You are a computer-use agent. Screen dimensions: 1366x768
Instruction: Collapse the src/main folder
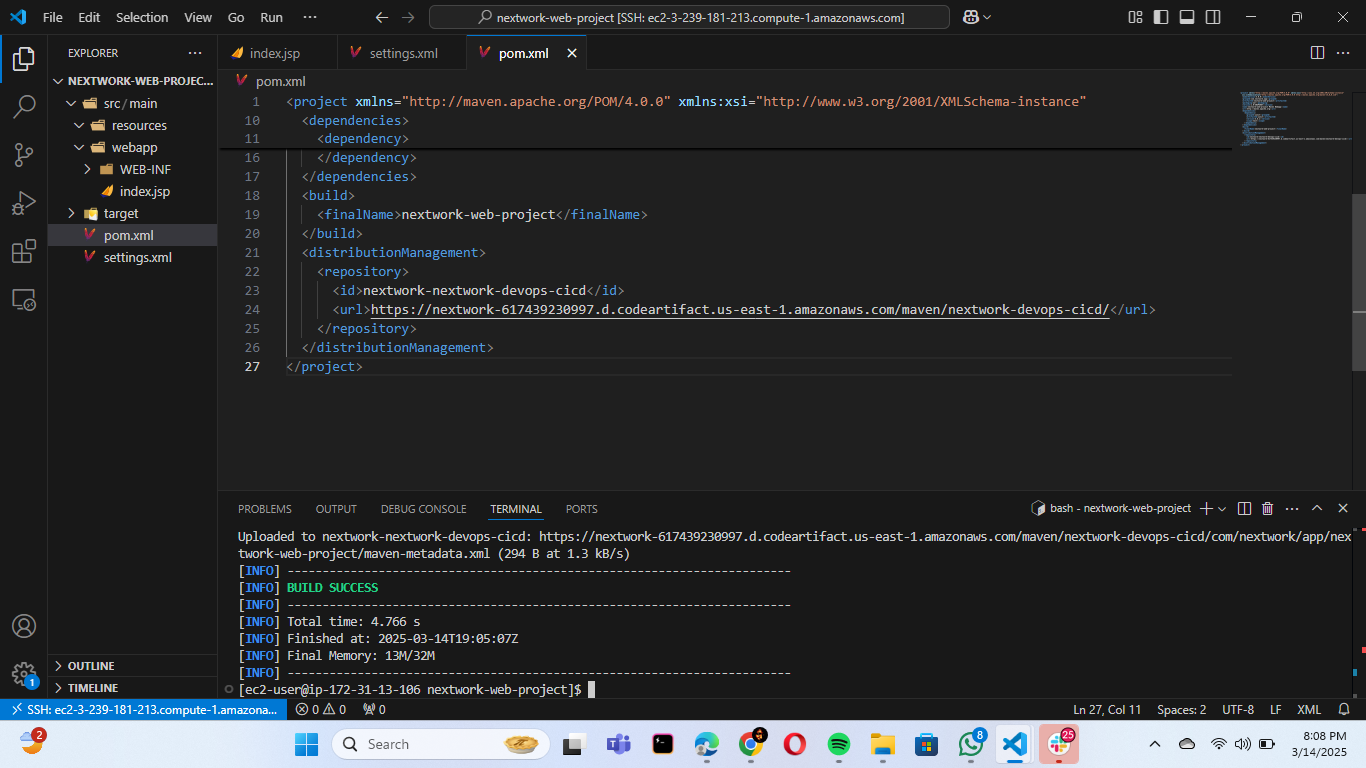point(132,103)
